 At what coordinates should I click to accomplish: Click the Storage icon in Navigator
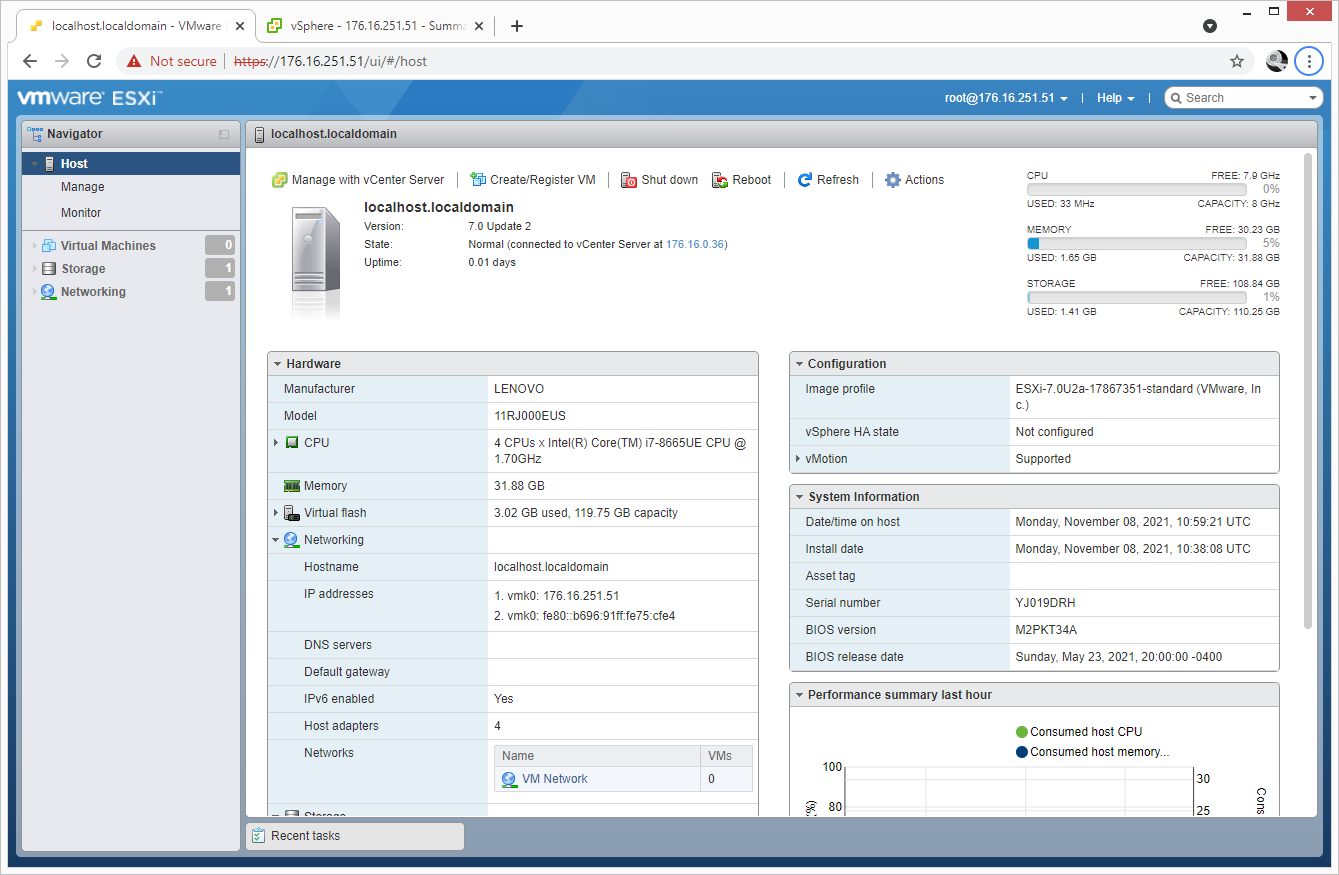click(x=49, y=269)
